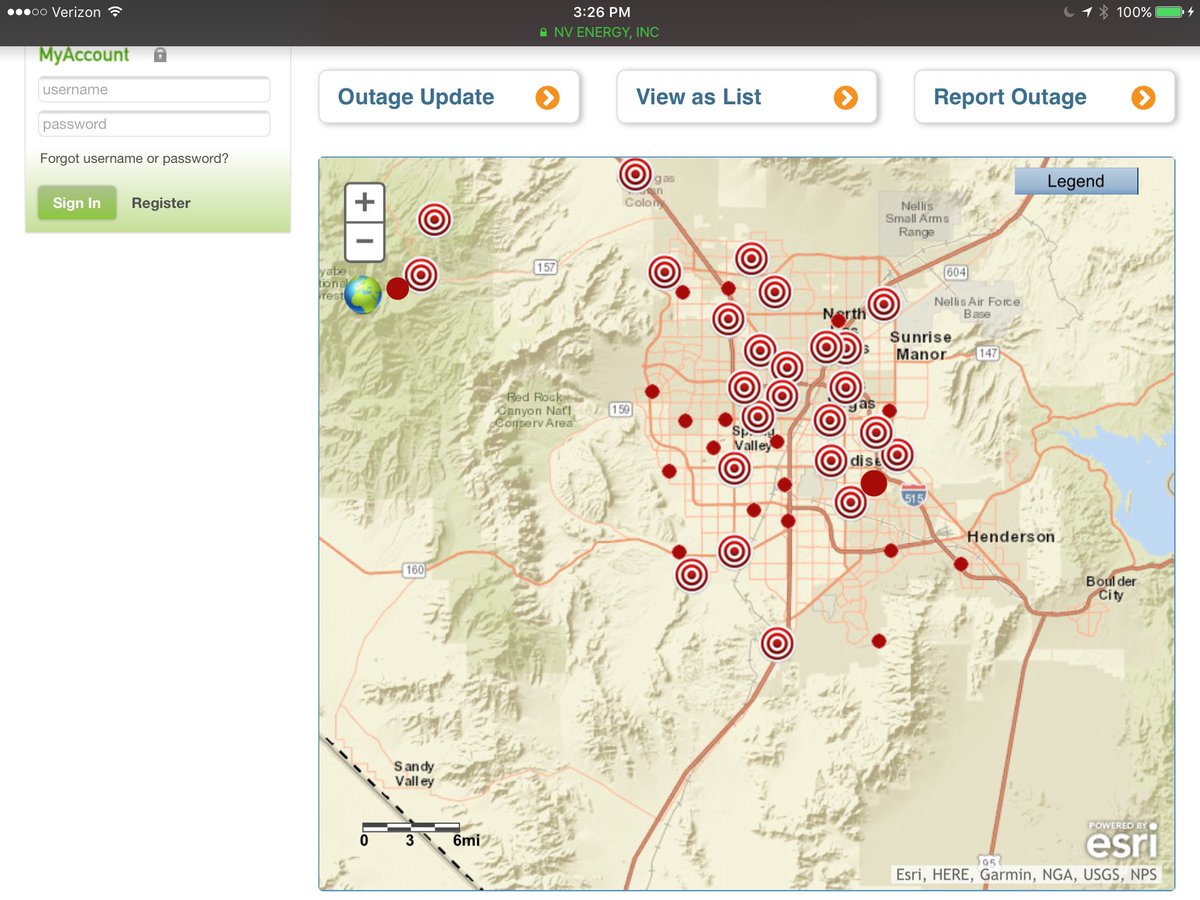Open Forgot username or password link
Viewport: 1200px width, 900px height.
tap(134, 158)
